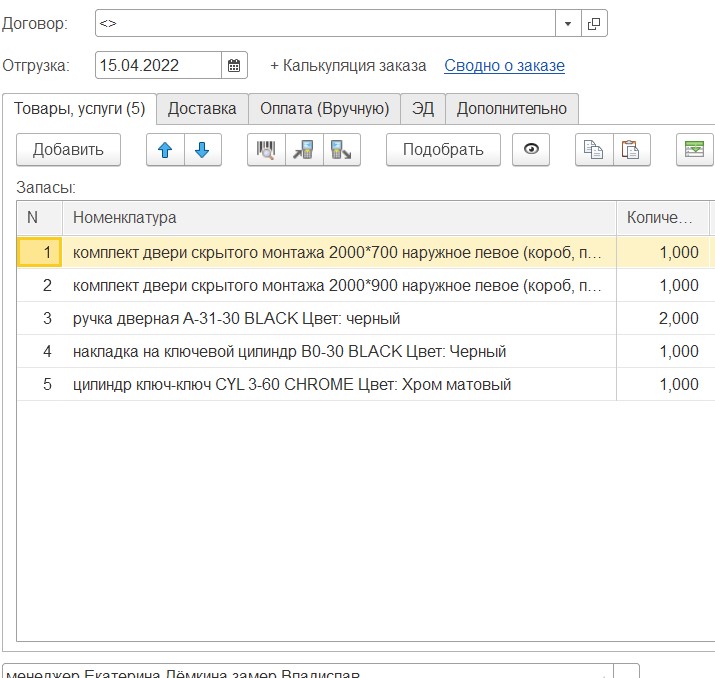Image resolution: width=715 pixels, height=678 pixels.
Task: Click the load from data terminal icon
Action: click(303, 150)
